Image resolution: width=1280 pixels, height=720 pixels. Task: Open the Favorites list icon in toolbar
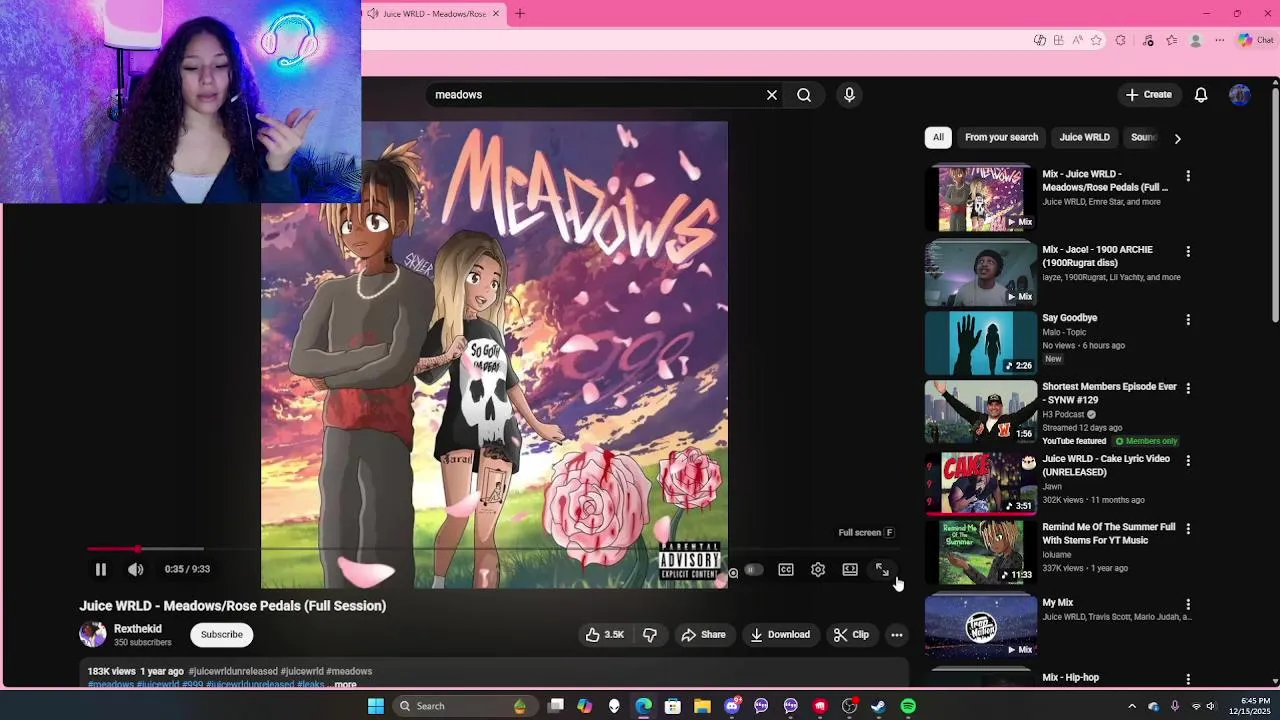[1171, 40]
